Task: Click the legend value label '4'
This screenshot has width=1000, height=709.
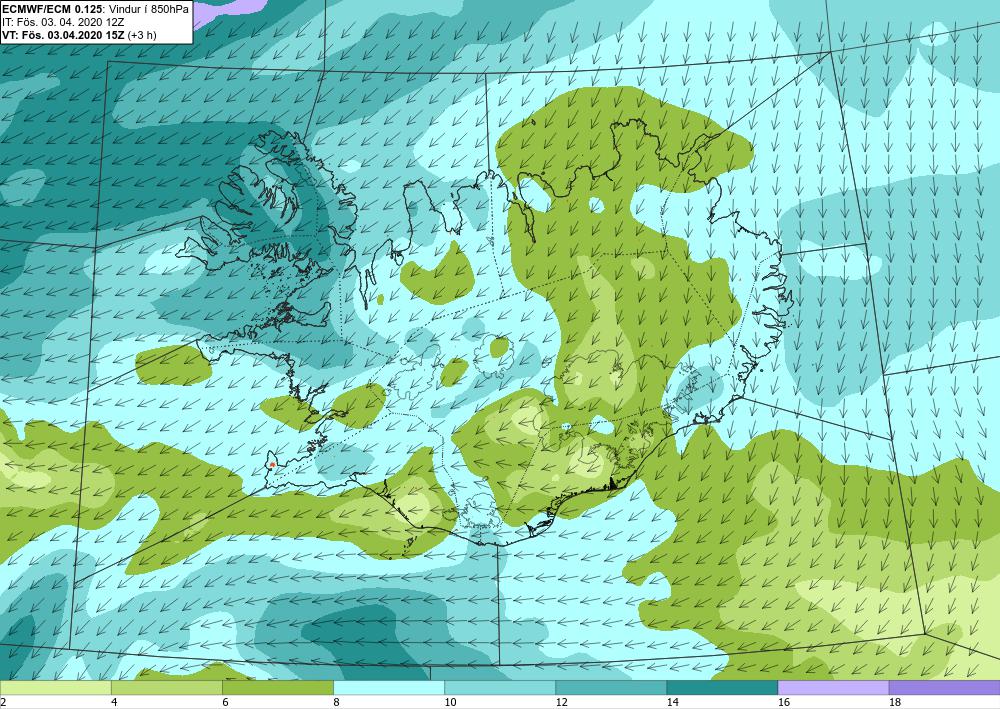Action: 114,702
